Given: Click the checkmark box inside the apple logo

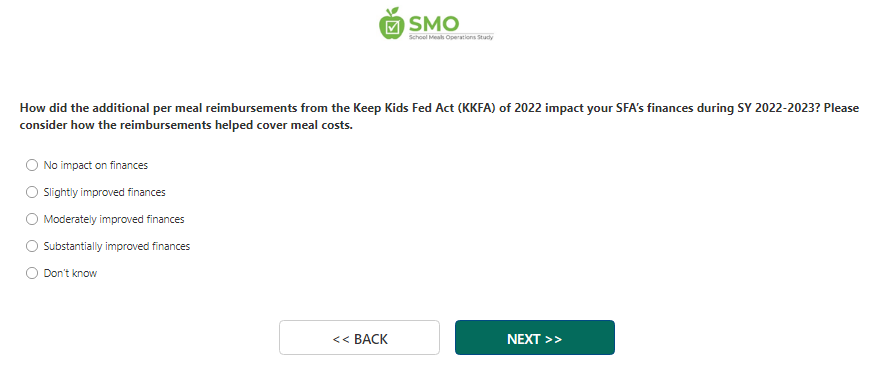Looking at the screenshot, I should 394,26.
